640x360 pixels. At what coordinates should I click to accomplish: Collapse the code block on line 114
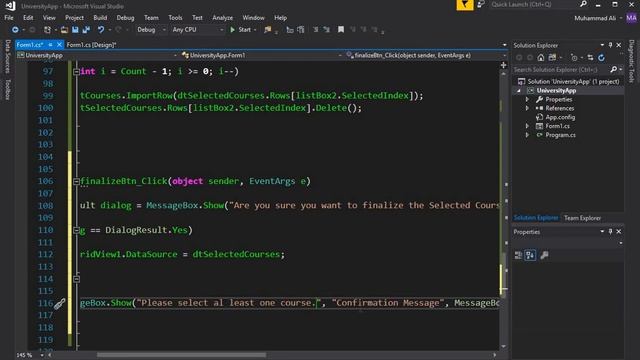point(76,279)
